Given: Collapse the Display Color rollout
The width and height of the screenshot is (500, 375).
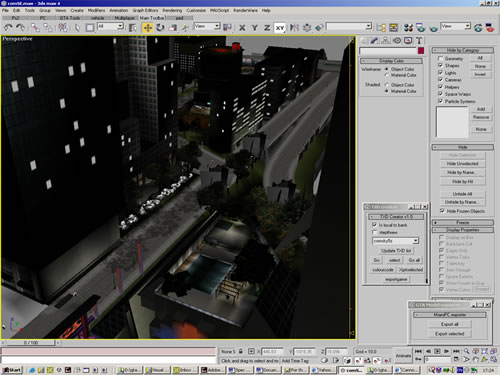Looking at the screenshot, I should (391, 61).
